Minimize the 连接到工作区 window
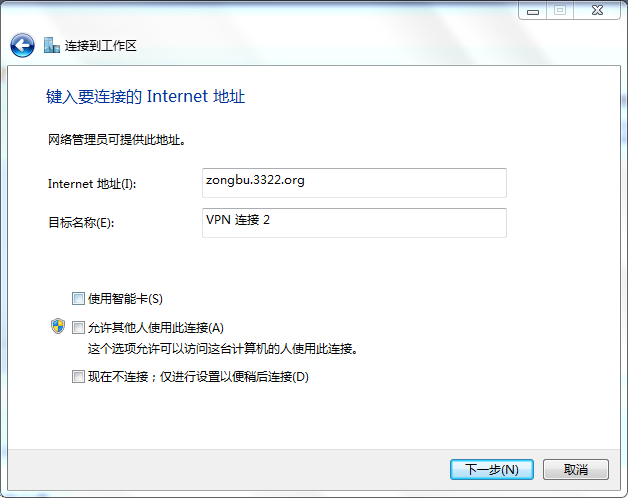Screen dimensions: 628x498 click(x=532, y=11)
